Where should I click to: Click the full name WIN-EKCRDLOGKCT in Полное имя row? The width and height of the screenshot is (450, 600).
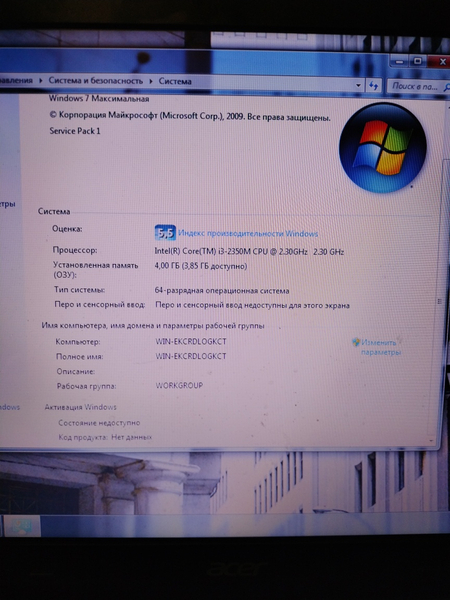pos(191,356)
